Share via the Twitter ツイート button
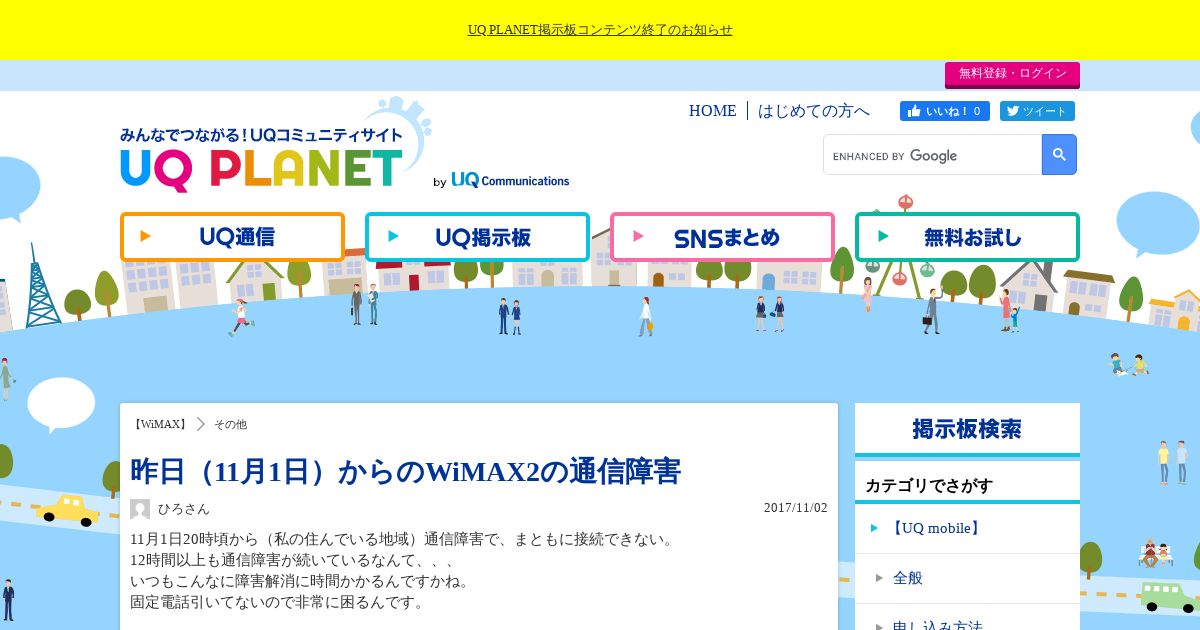The image size is (1200, 630). [x=1037, y=111]
